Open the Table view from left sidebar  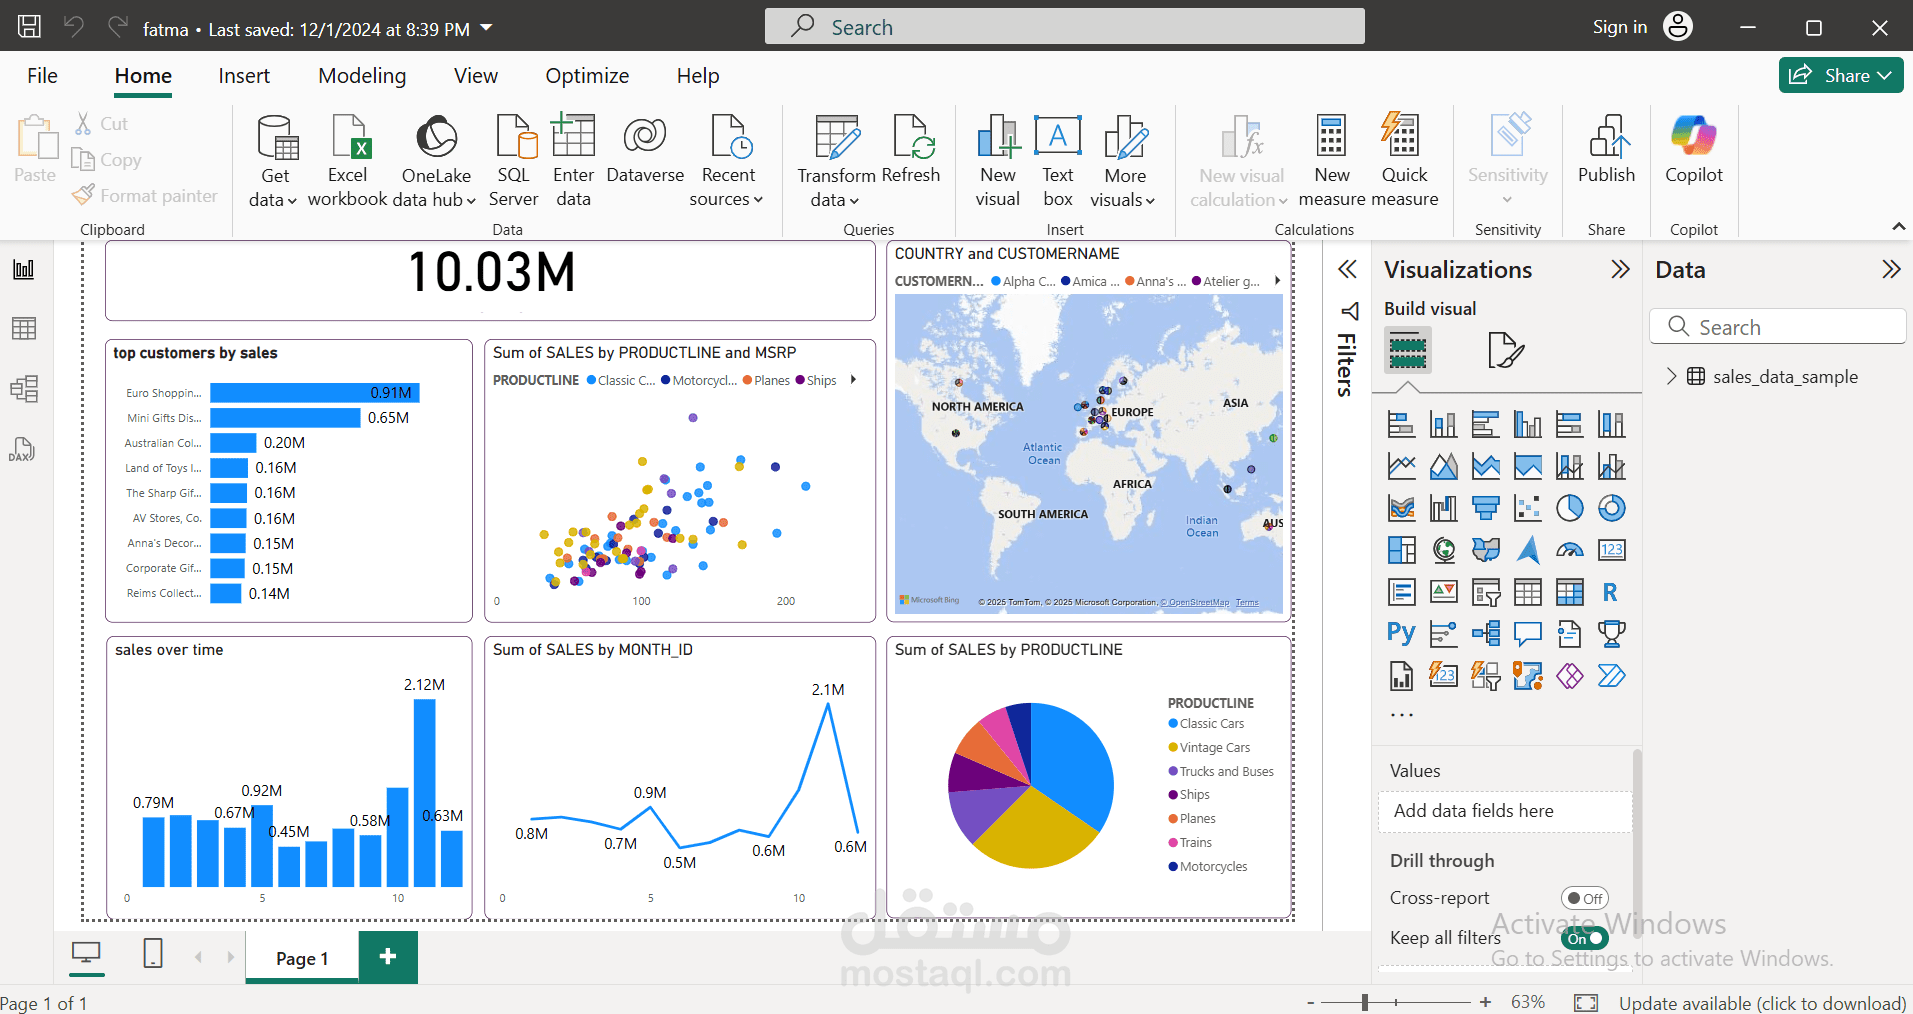pos(23,328)
